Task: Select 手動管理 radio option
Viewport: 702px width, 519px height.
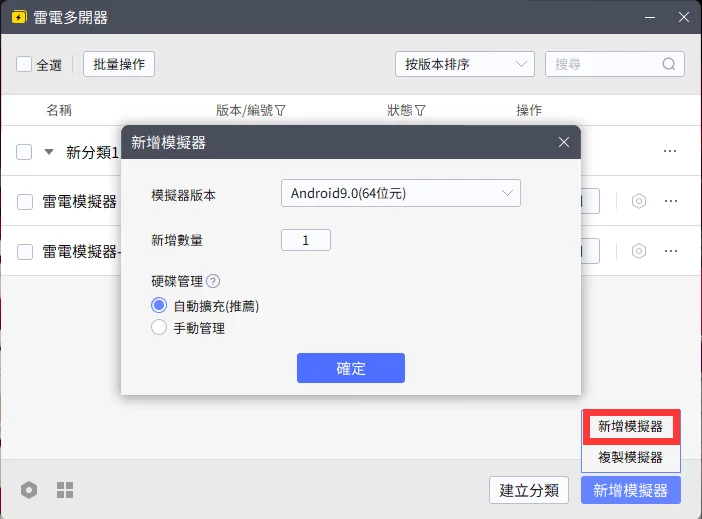Action: pyautogui.click(x=159, y=327)
